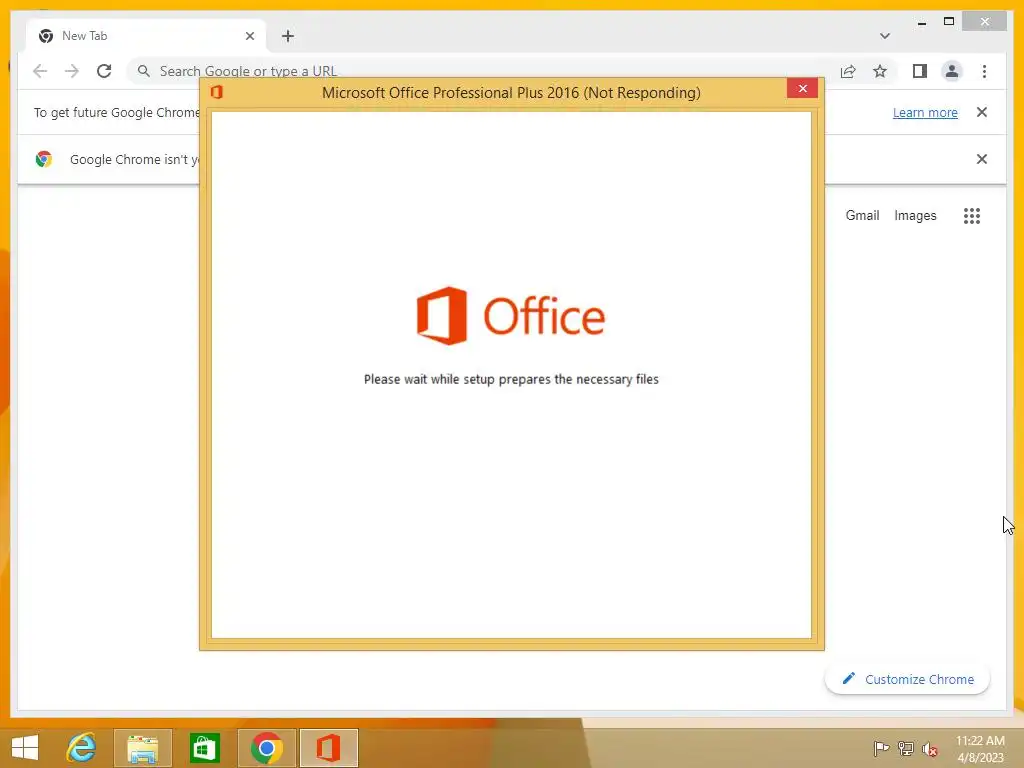Go forward in Chrome history

coord(72,71)
